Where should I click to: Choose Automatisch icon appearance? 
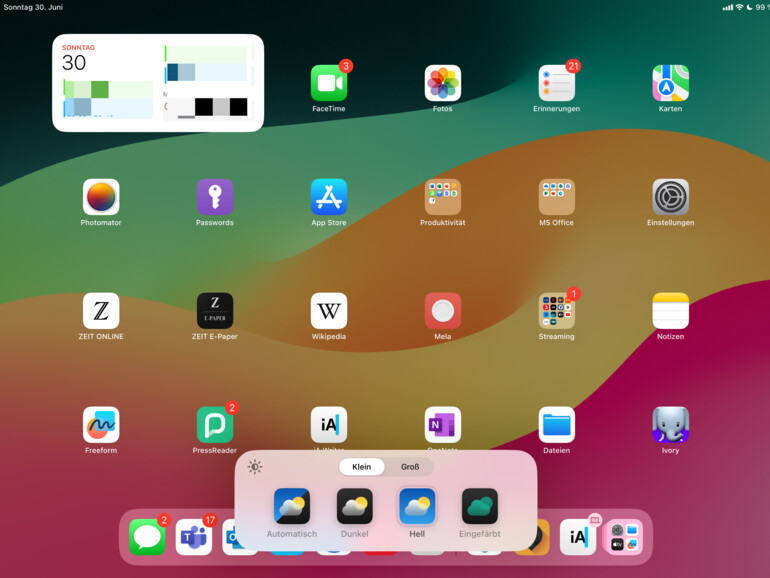tap(292, 513)
